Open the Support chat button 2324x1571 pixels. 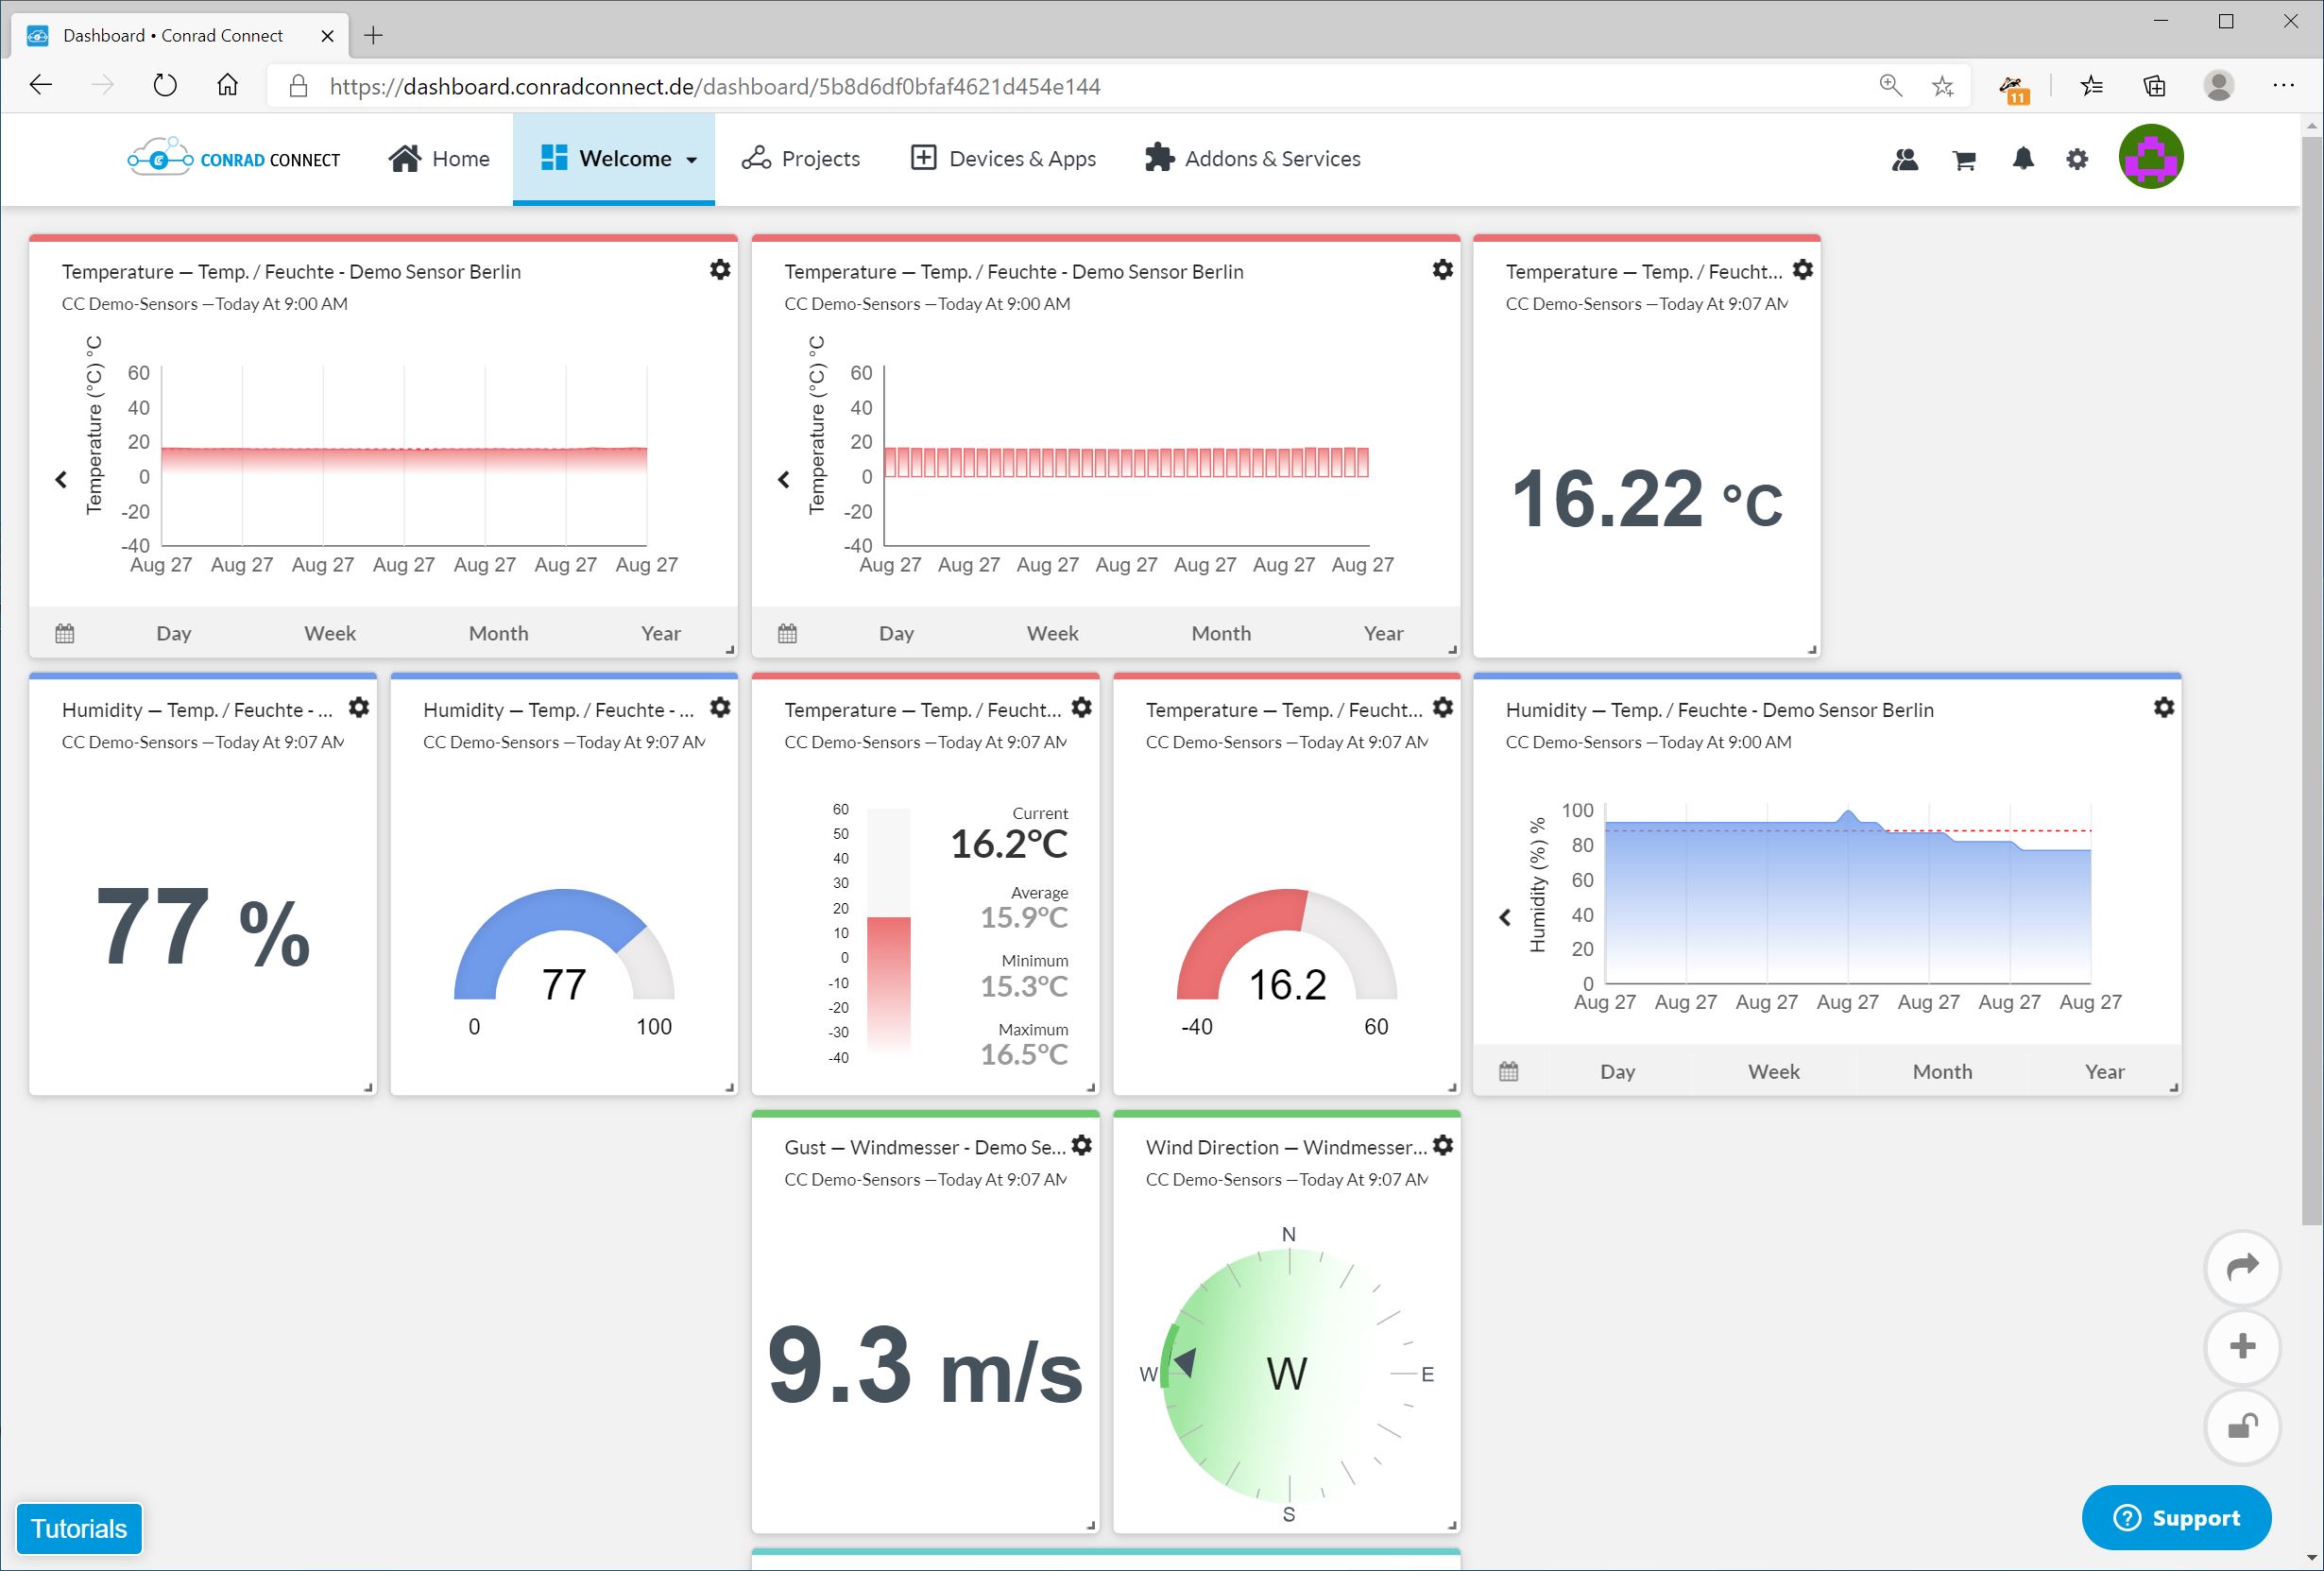click(x=2176, y=1517)
